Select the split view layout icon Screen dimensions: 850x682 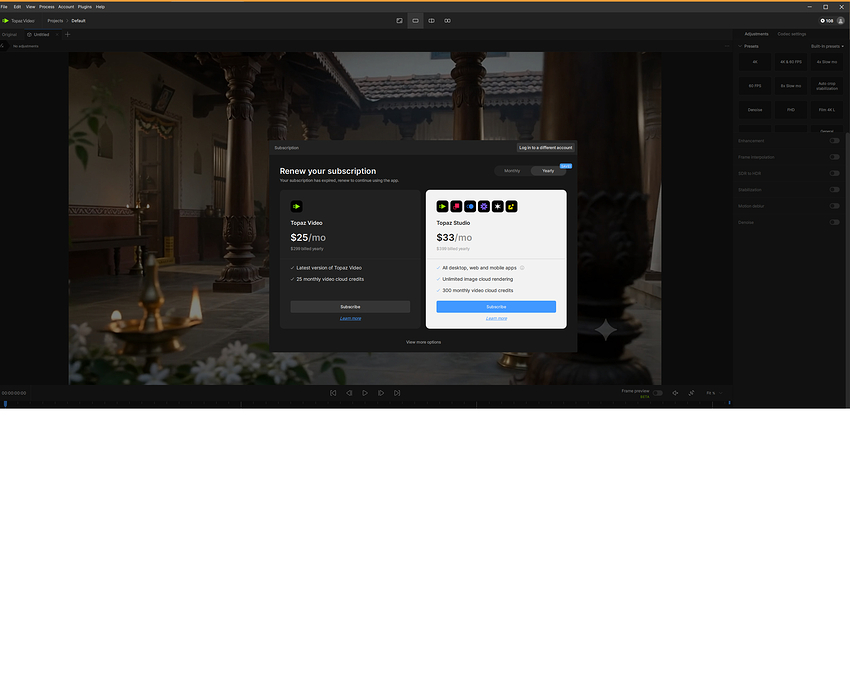pos(432,21)
